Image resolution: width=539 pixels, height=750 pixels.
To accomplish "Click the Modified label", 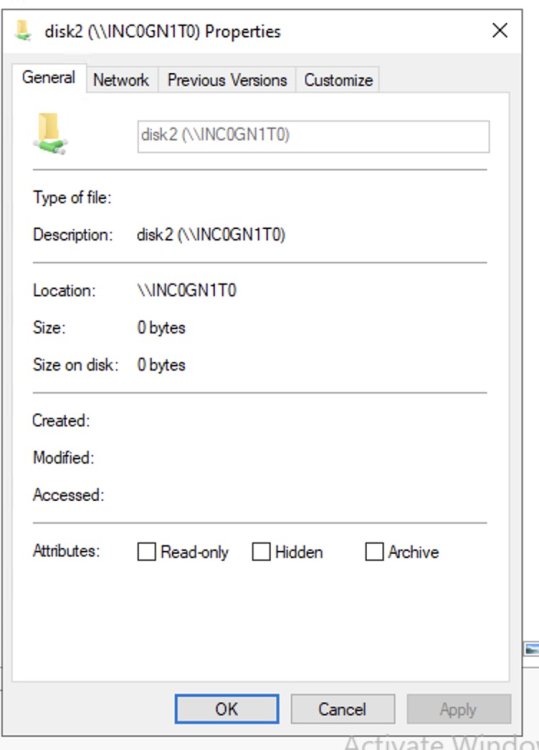I will (x=64, y=458).
